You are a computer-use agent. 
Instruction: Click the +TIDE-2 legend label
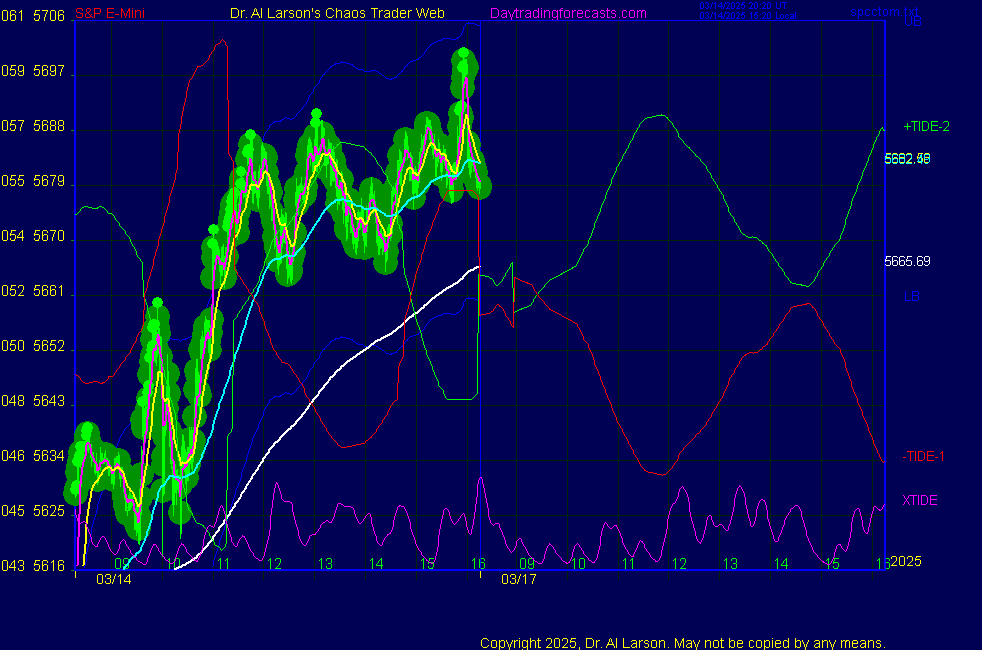click(926, 126)
